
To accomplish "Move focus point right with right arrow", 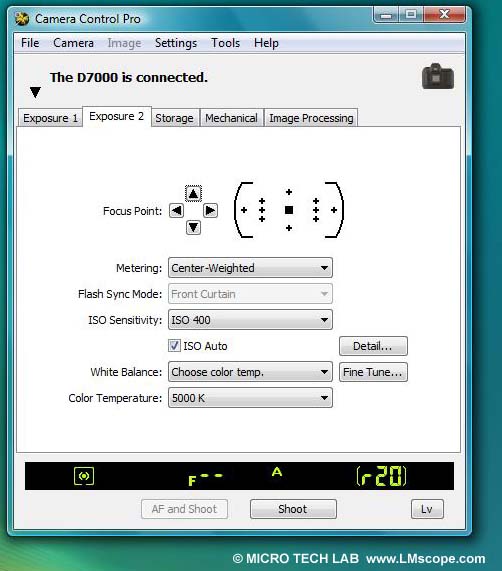I will (210, 210).
